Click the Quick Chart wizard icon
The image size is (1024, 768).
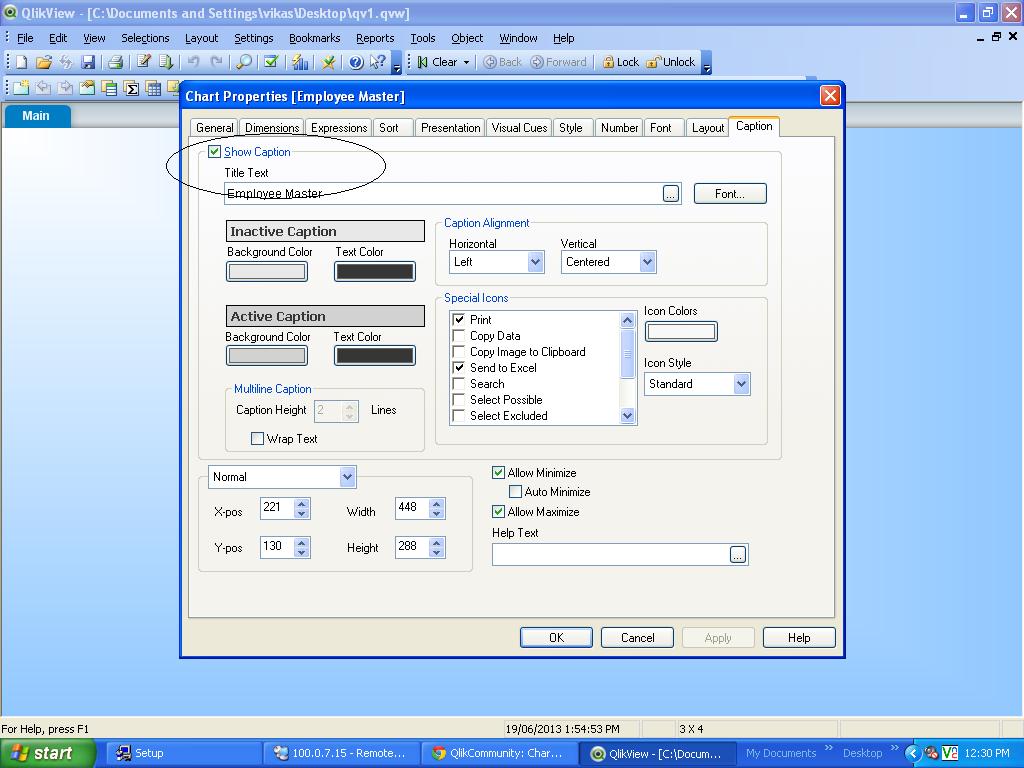tap(299, 62)
